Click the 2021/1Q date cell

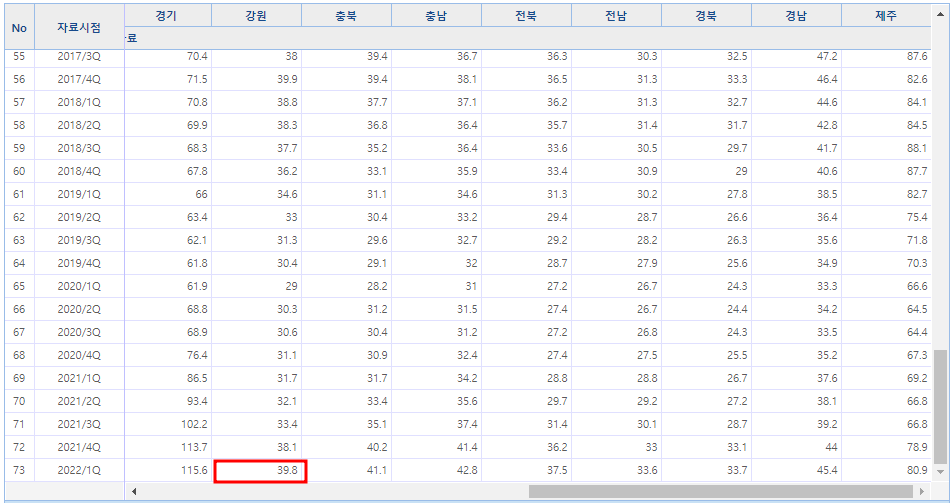pyautogui.click(x=79, y=379)
